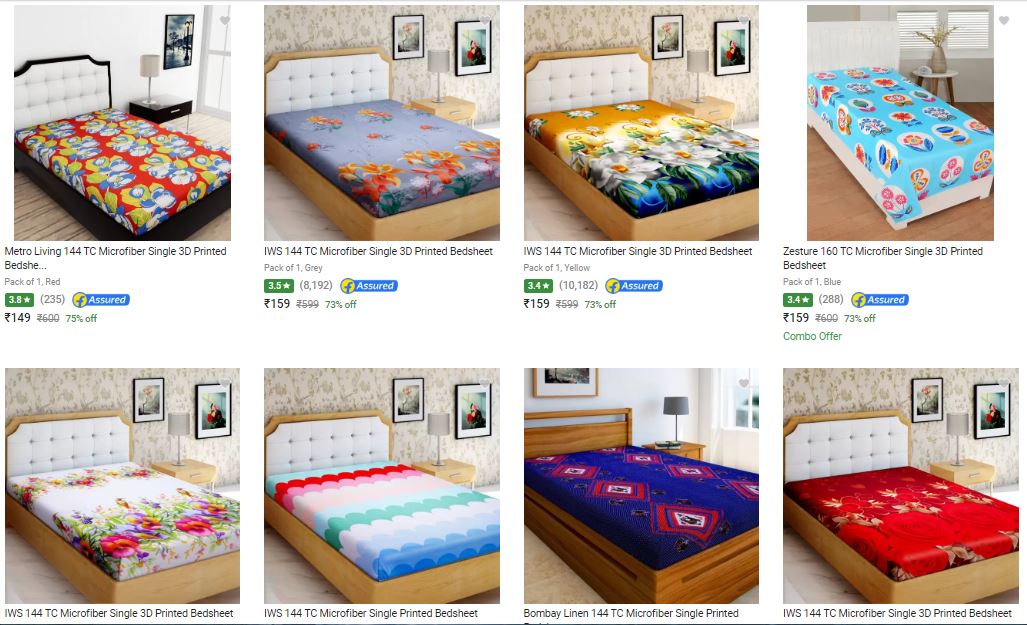This screenshot has height=625, width=1027.
Task: Add the blue Zesture bedsheet to wishlist
Action: pos(1004,21)
